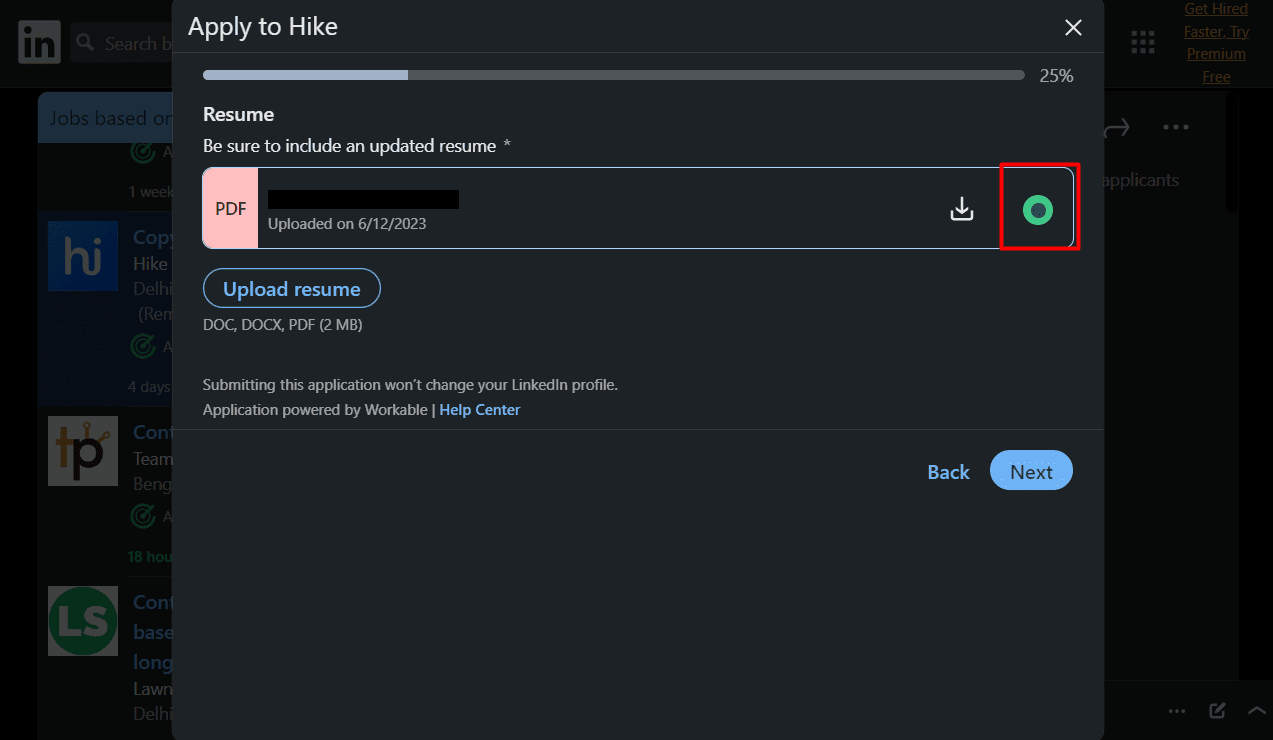The image size is (1273, 740).
Task: Expand the messaging panel chevron
Action: tap(1257, 710)
